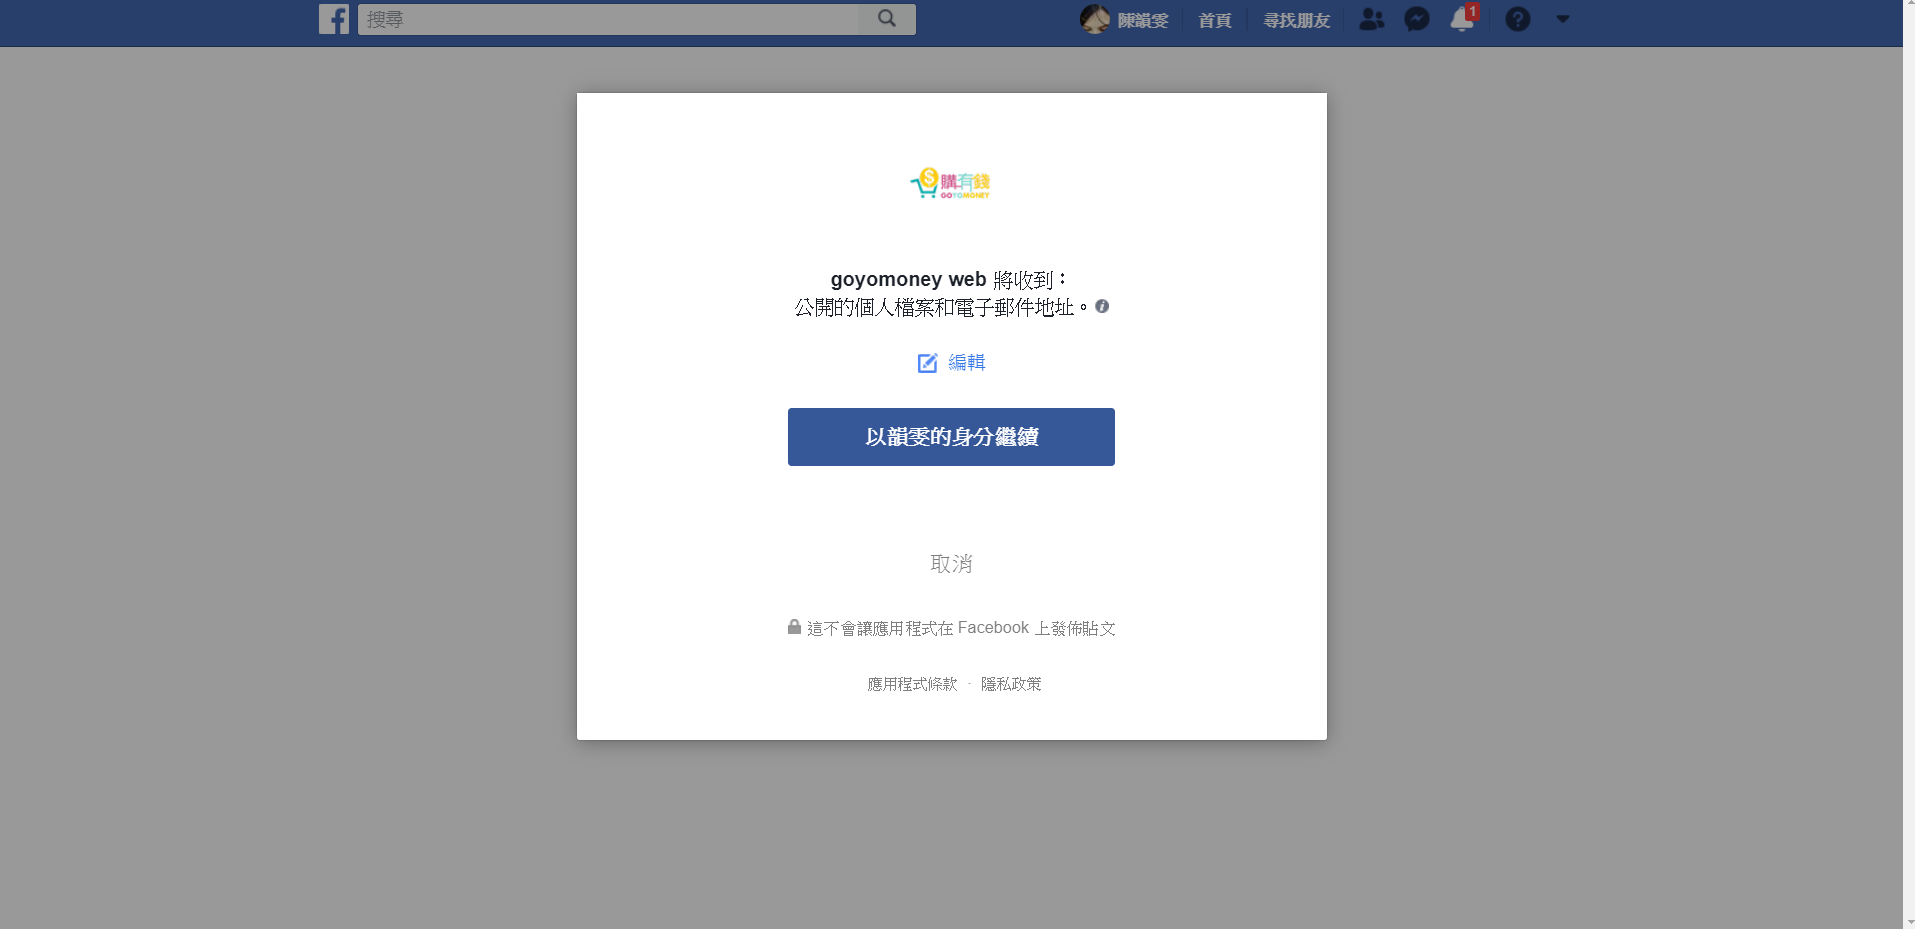Open the notifications bell

coord(1461,19)
